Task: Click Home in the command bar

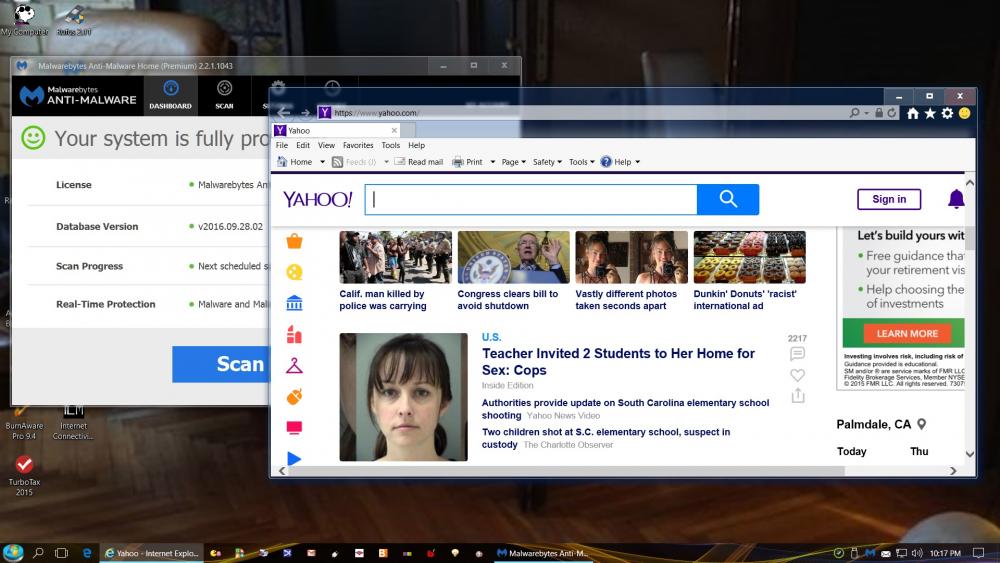Action: pos(295,162)
